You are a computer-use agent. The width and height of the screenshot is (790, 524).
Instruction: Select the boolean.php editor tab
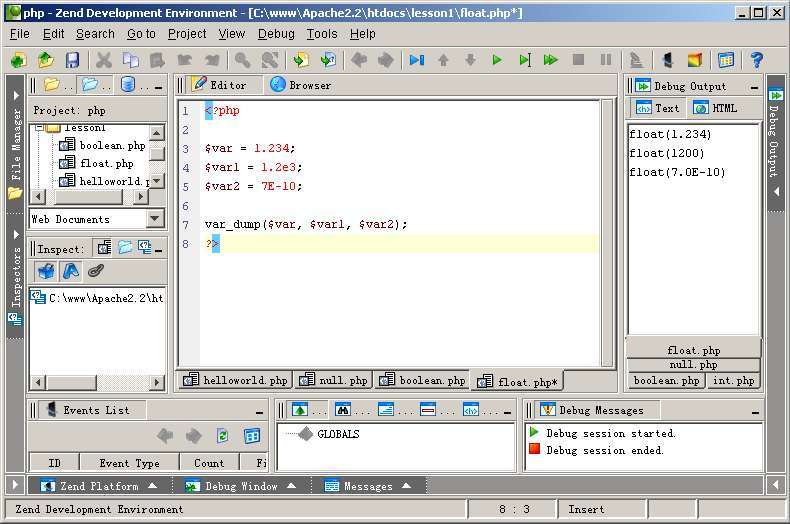click(x=422, y=380)
